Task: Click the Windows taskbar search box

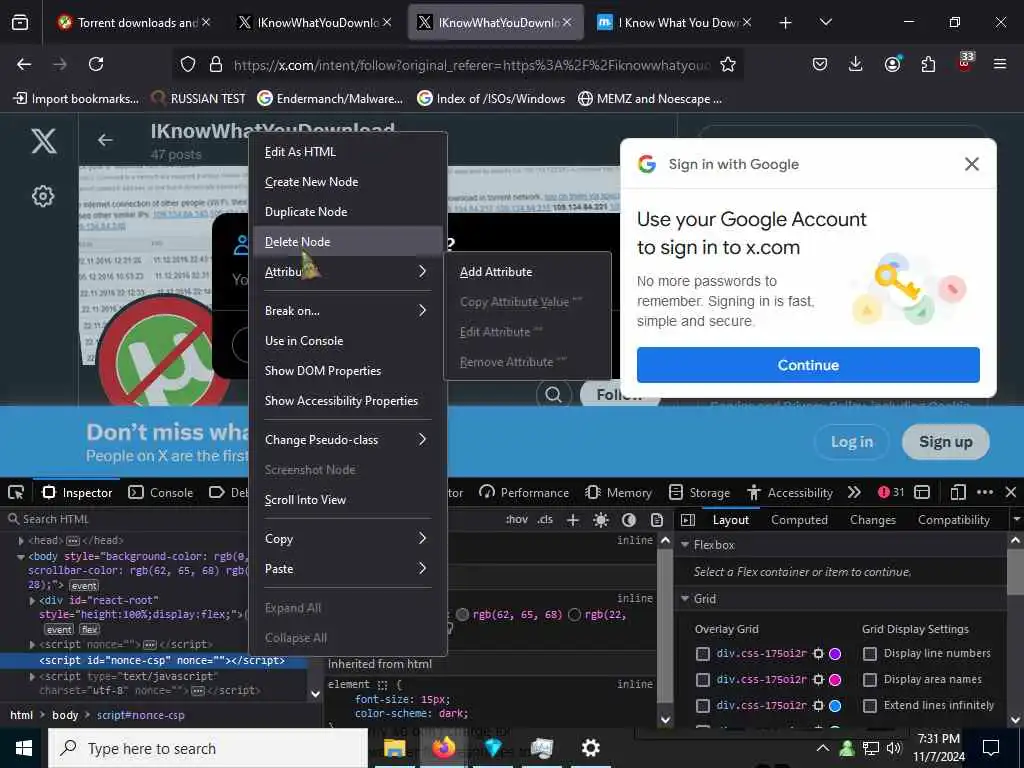Action: pyautogui.click(x=208, y=748)
